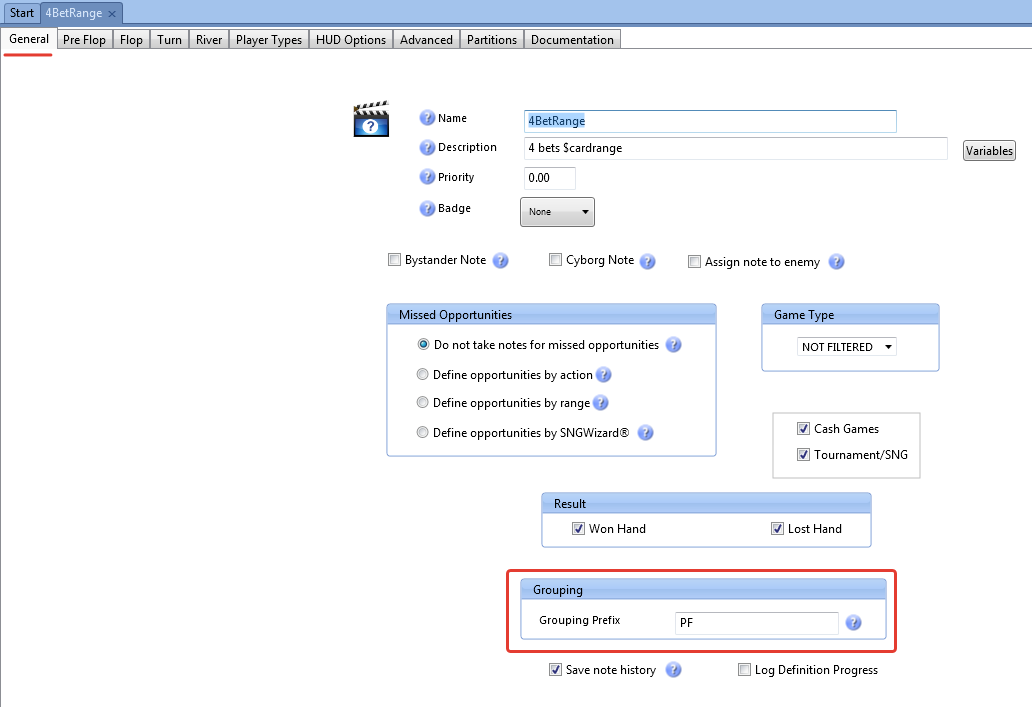Open help for the Name field

[x=427, y=118]
